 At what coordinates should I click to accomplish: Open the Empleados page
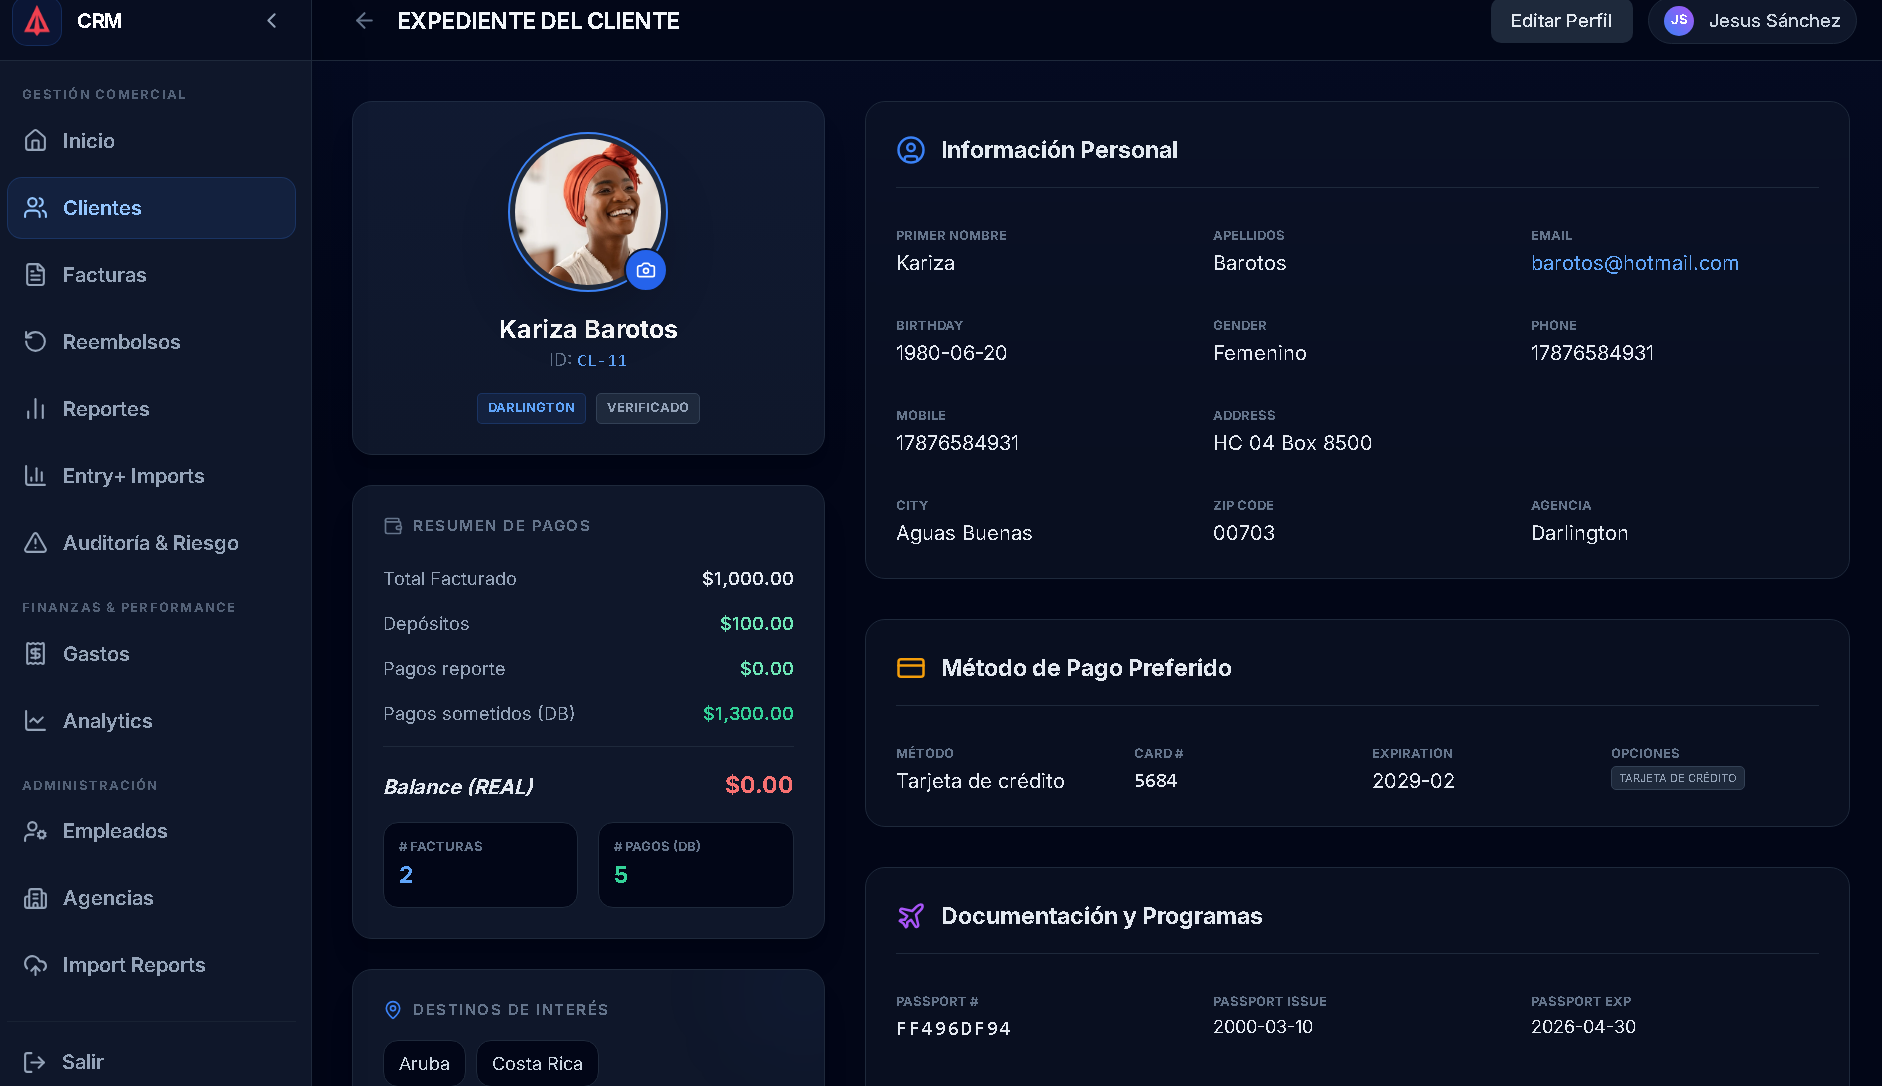click(151, 831)
